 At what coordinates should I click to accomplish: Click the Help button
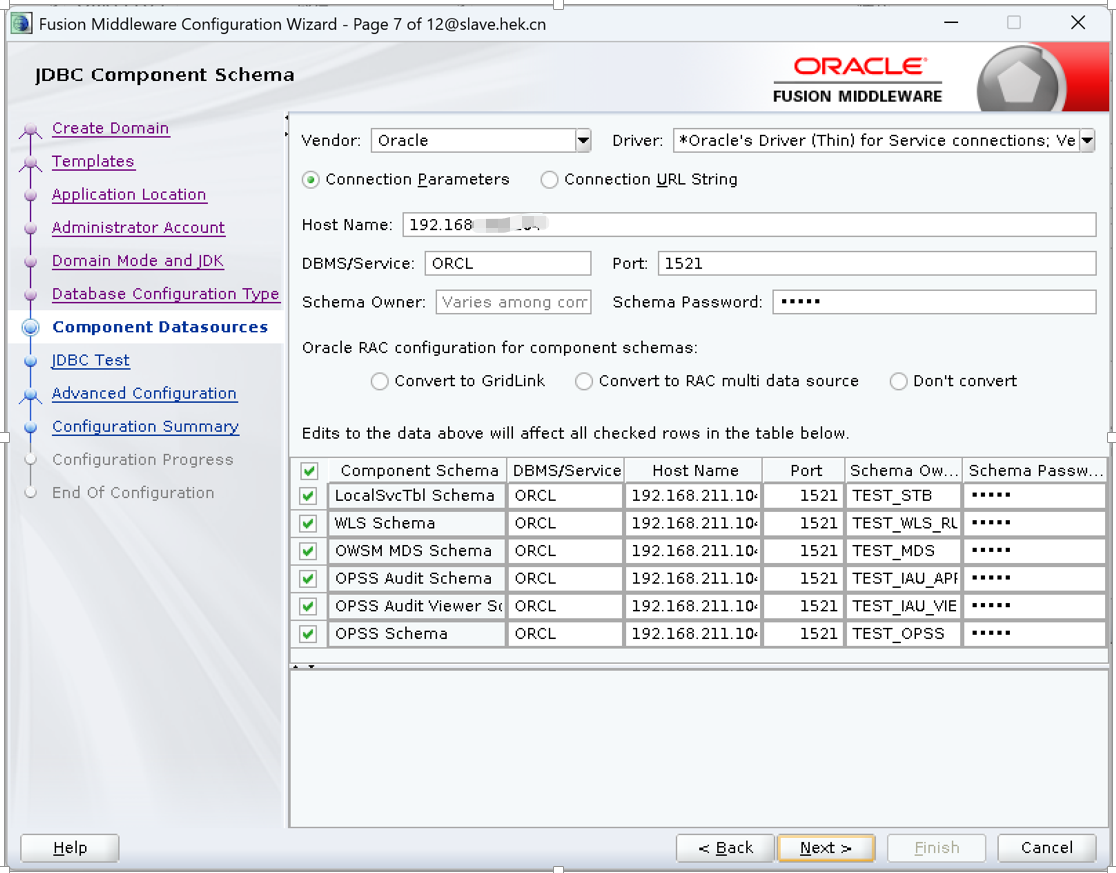[70, 848]
